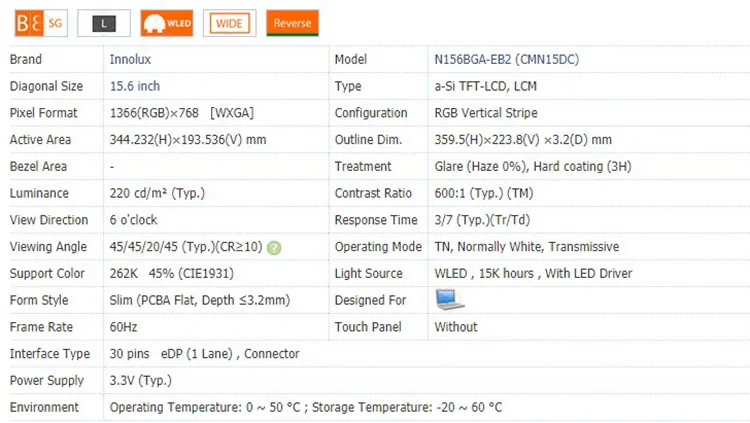Click the Pixel Format label
Screen dimensions: 750x423
pyautogui.click(x=44, y=113)
